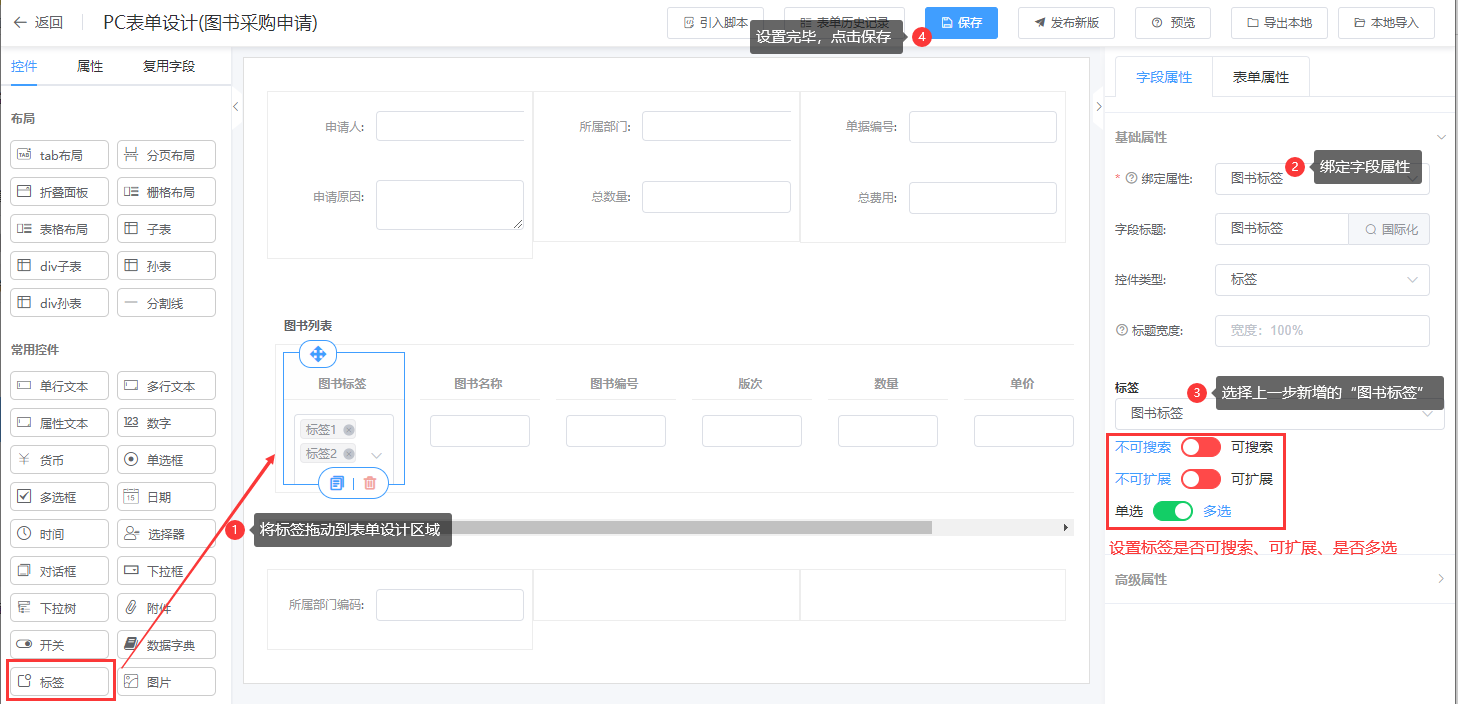
Task: Click the 申请人 input field
Action: [450, 127]
